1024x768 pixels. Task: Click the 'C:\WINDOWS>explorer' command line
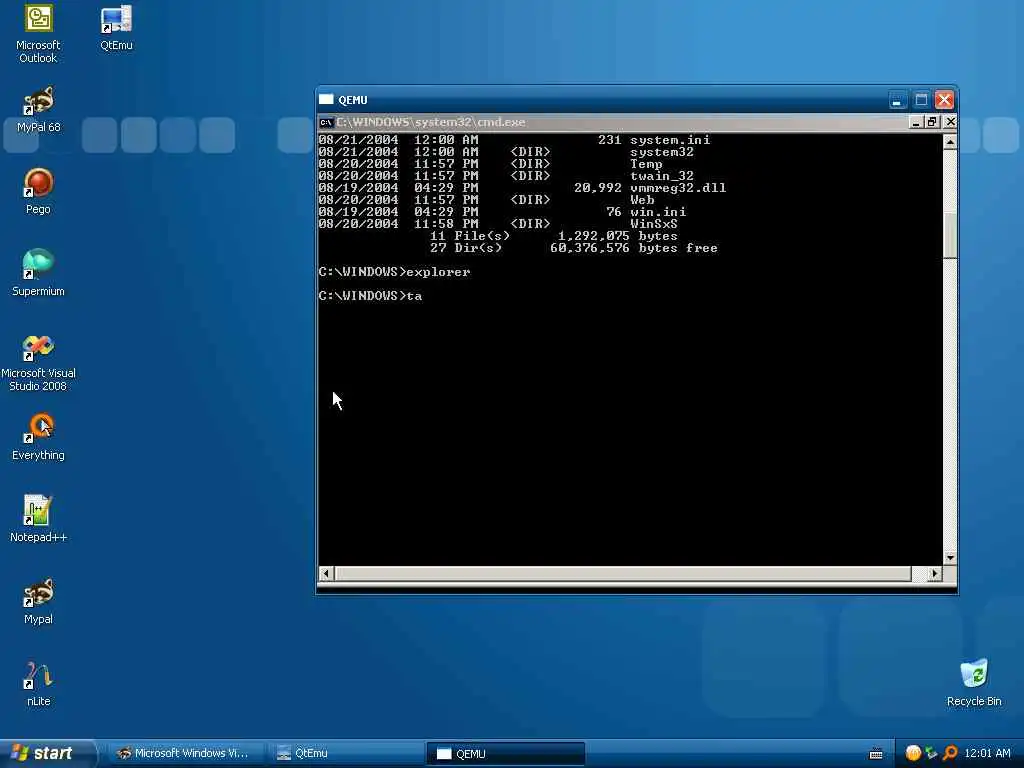tap(394, 272)
